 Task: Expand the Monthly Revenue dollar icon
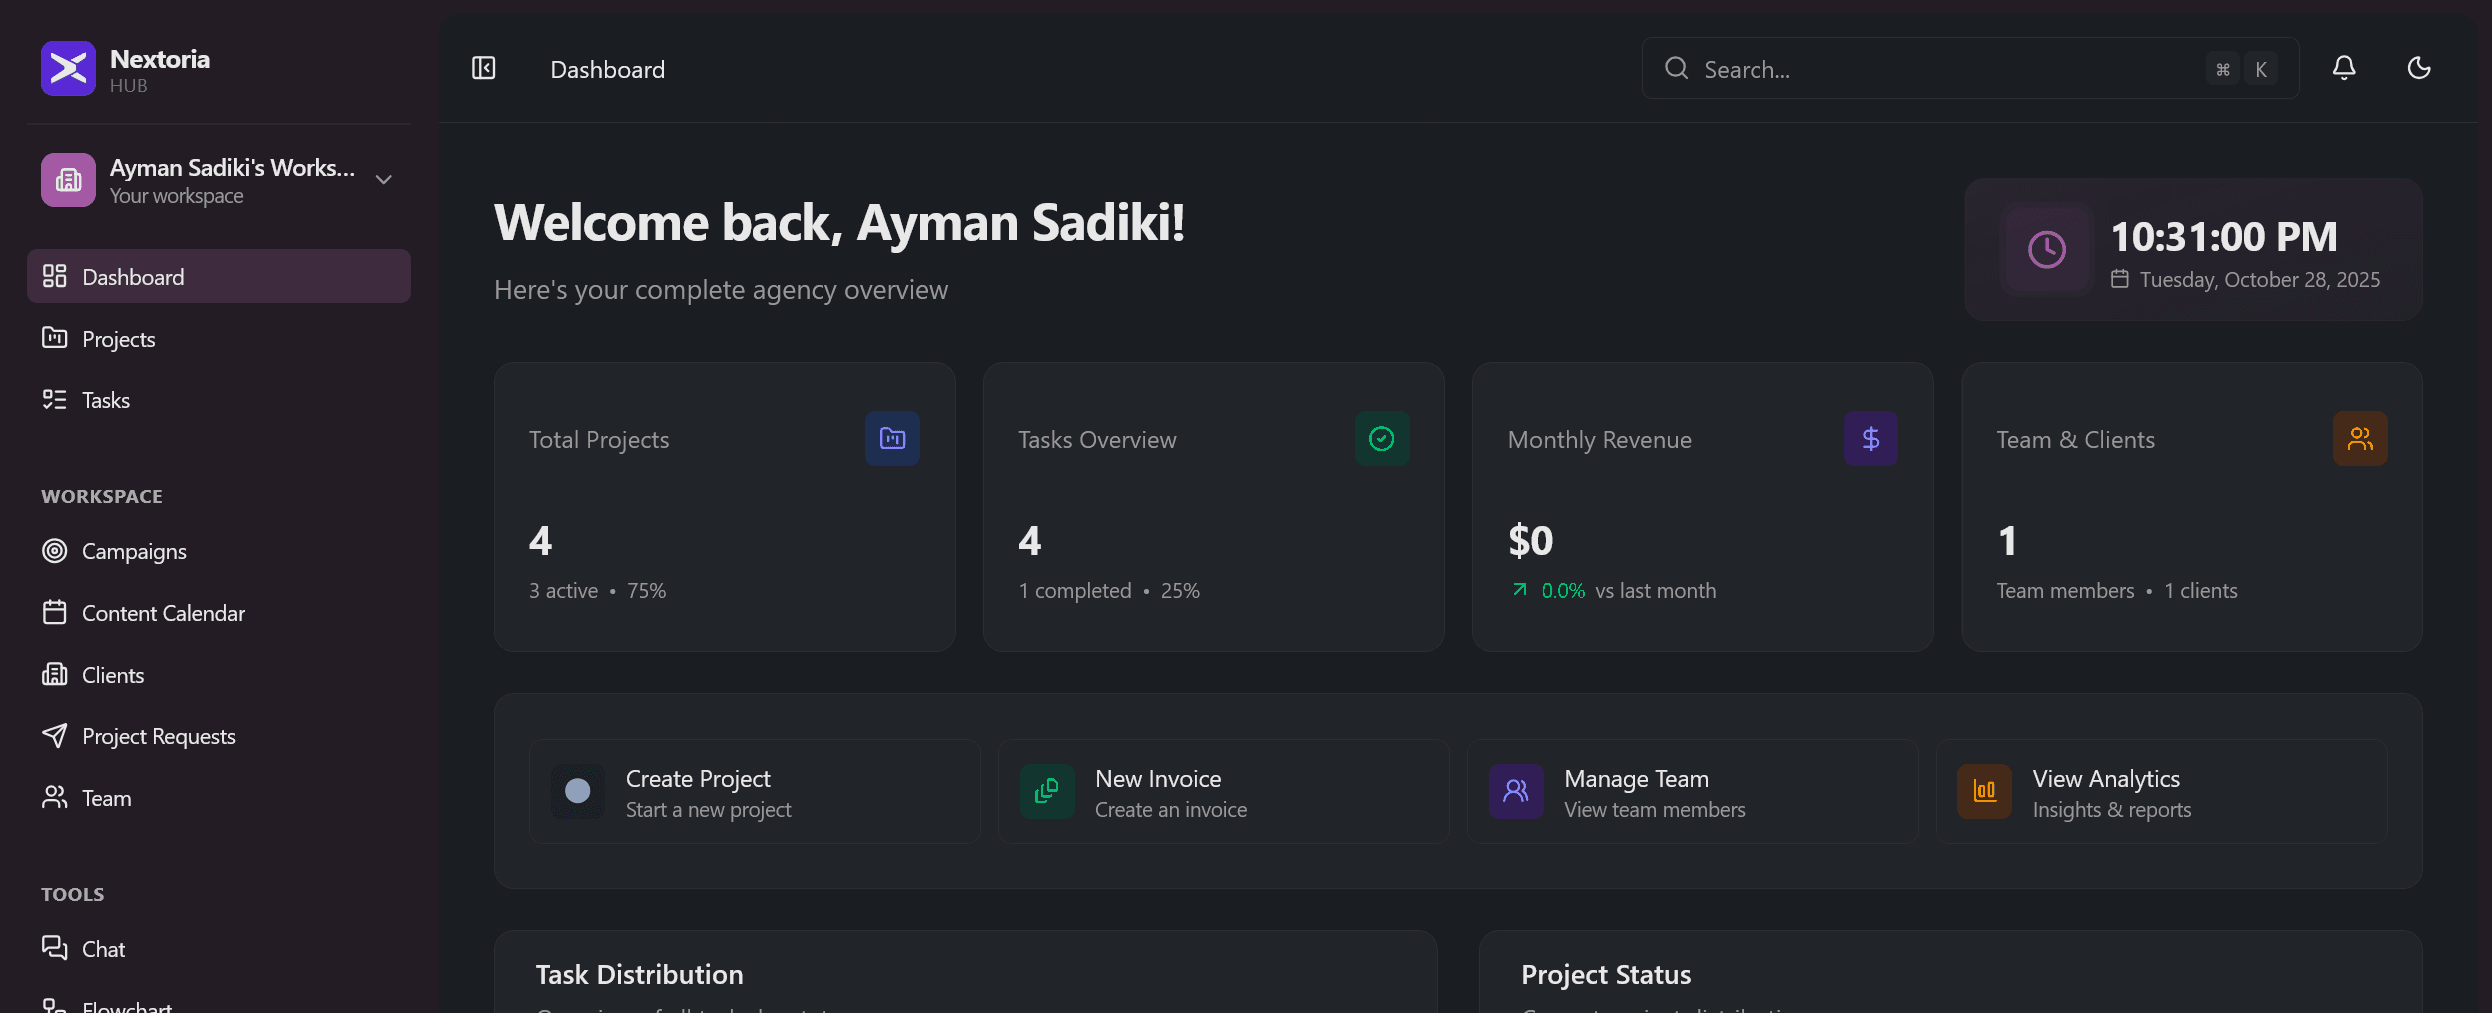pos(1871,438)
